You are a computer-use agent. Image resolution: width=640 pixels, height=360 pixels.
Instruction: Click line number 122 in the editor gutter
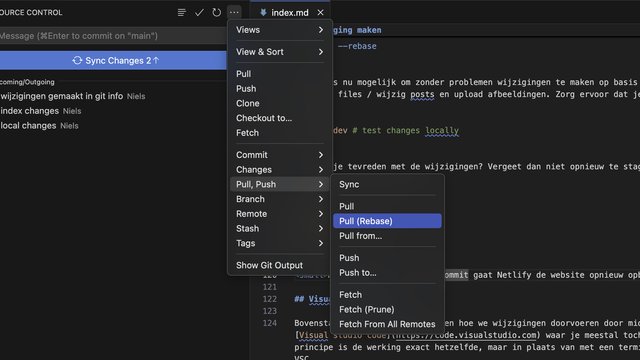[269, 299]
